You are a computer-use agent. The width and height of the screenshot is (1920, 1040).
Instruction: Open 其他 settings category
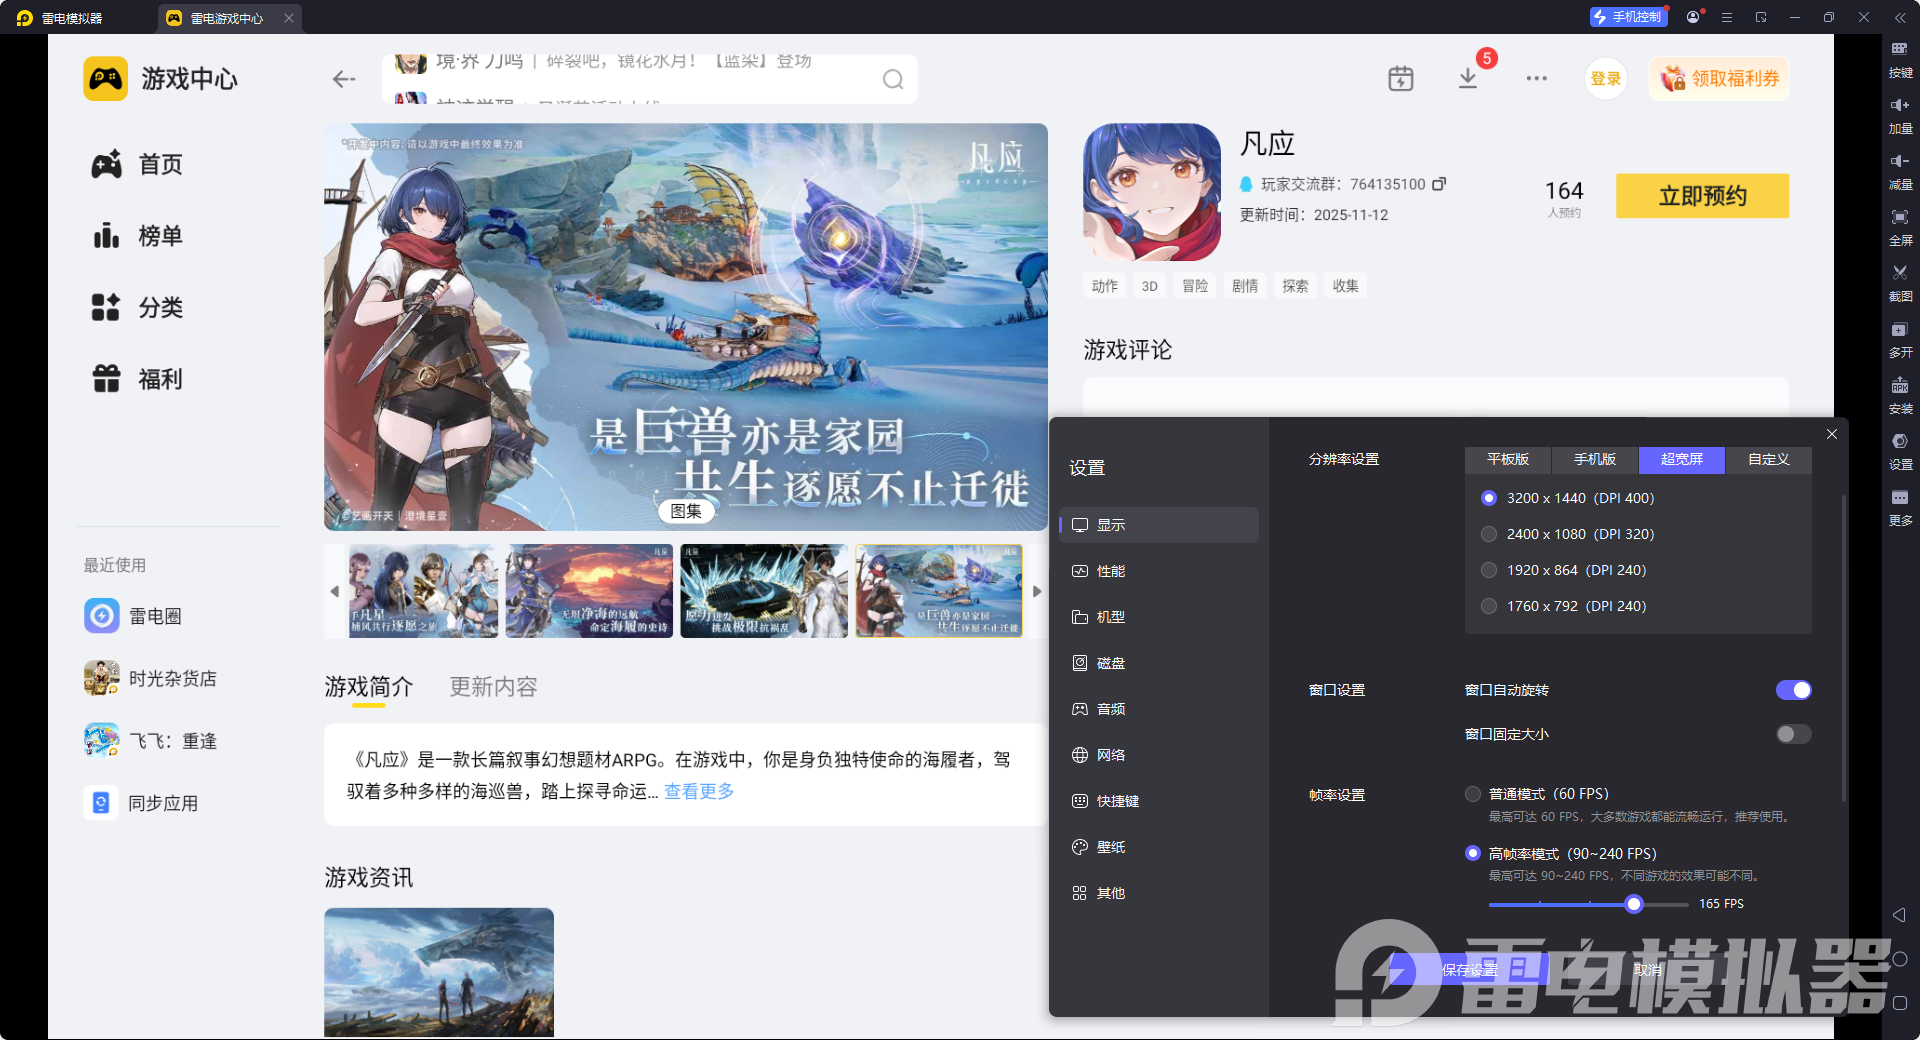(1159, 893)
